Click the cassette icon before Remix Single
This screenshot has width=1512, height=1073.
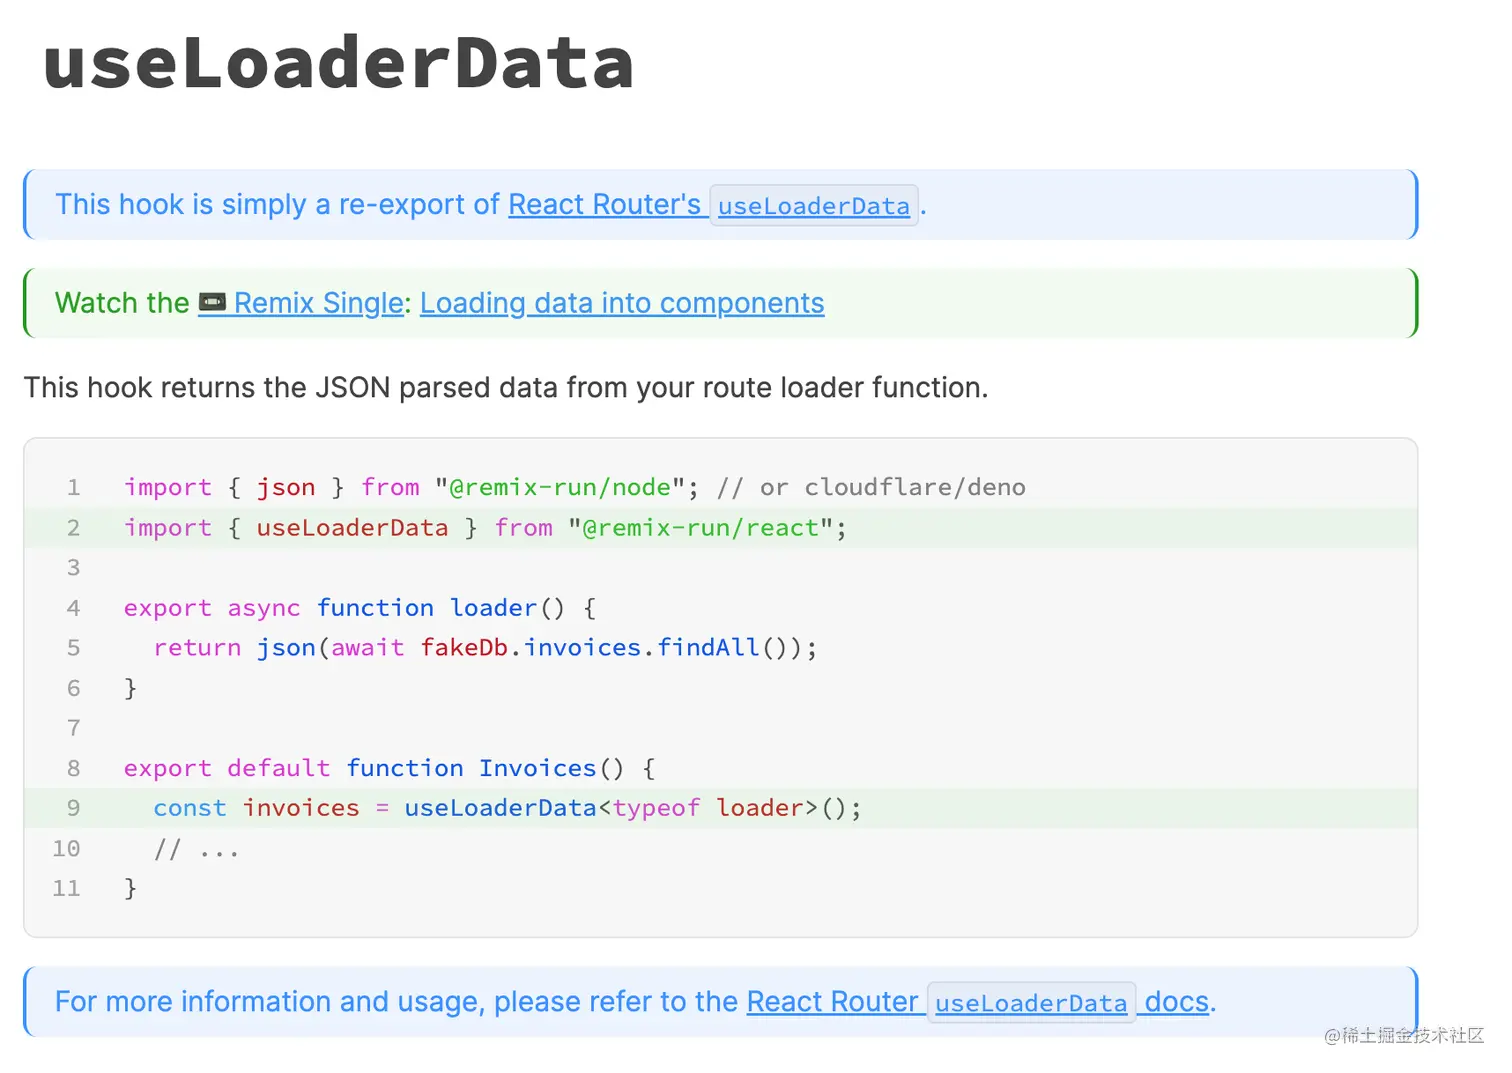(x=212, y=302)
